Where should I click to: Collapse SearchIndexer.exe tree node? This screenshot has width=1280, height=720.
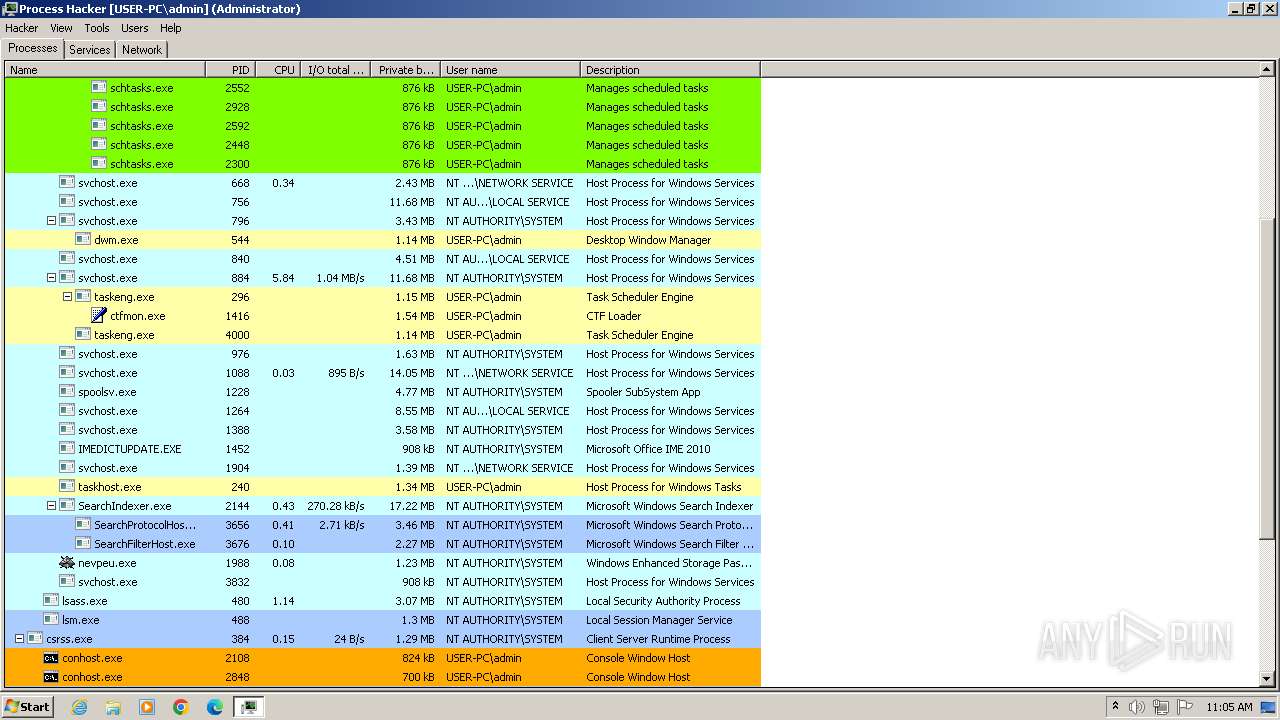tap(51, 506)
